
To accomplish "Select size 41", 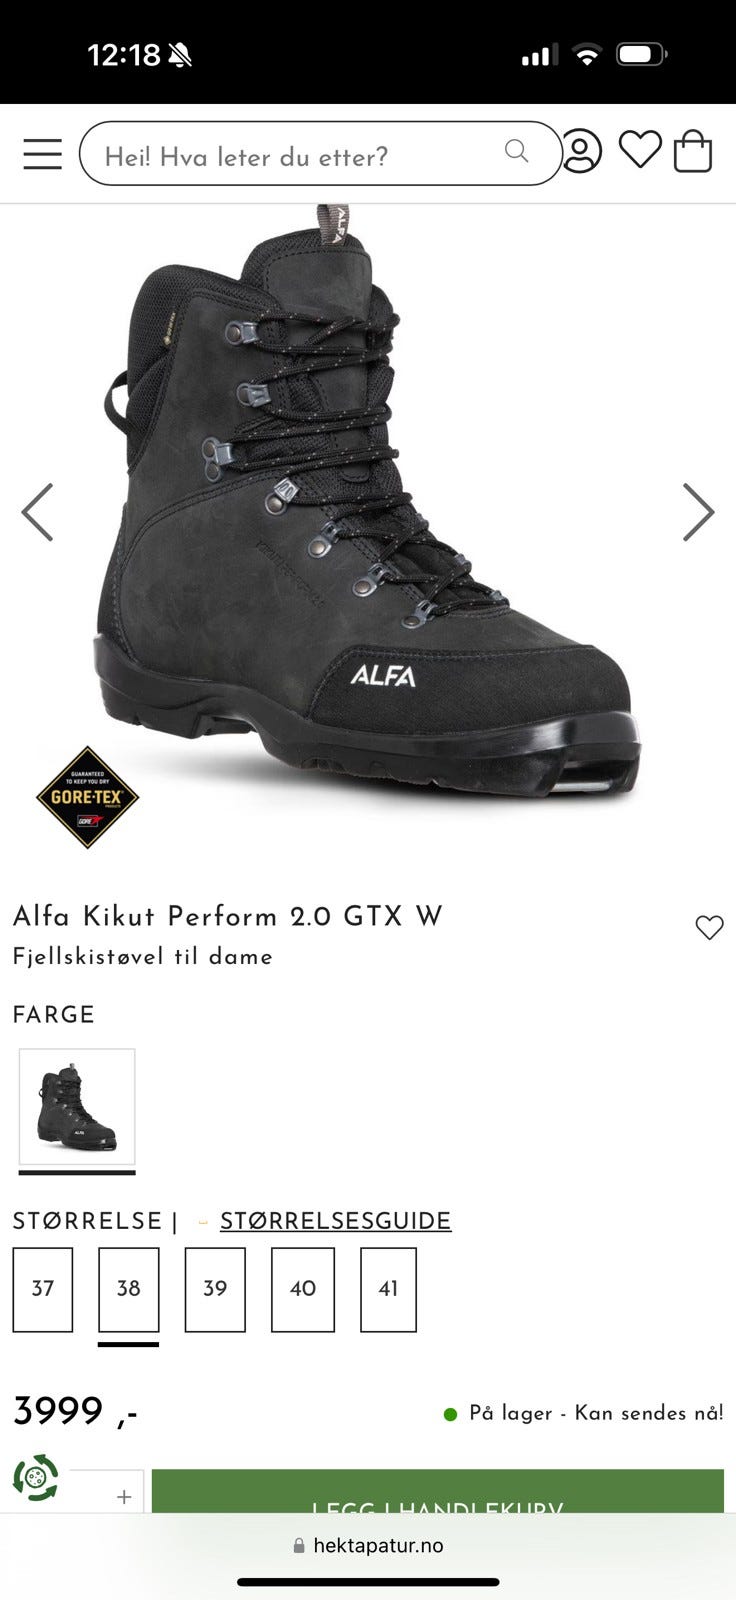I will (388, 1289).
